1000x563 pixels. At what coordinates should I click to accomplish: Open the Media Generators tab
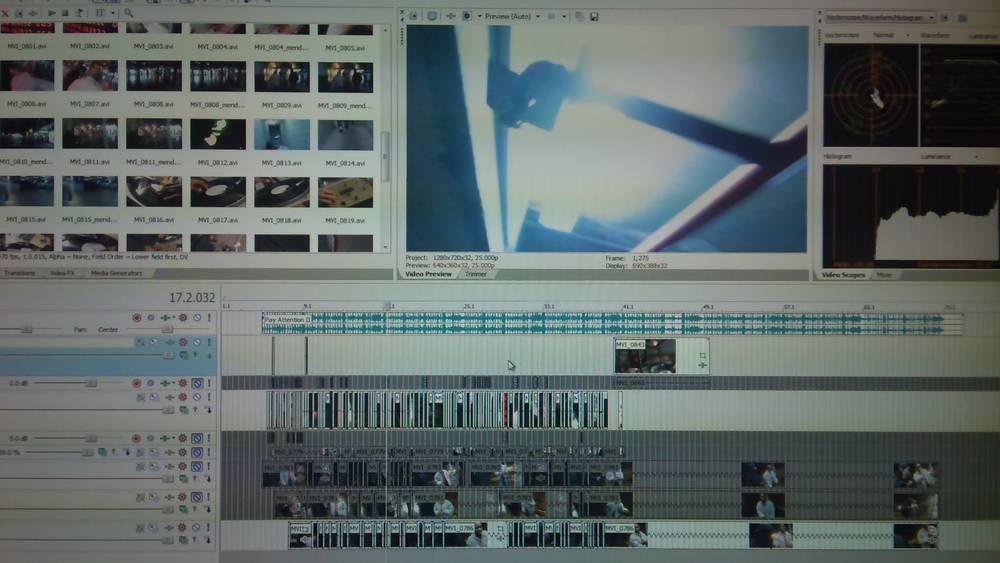116,273
